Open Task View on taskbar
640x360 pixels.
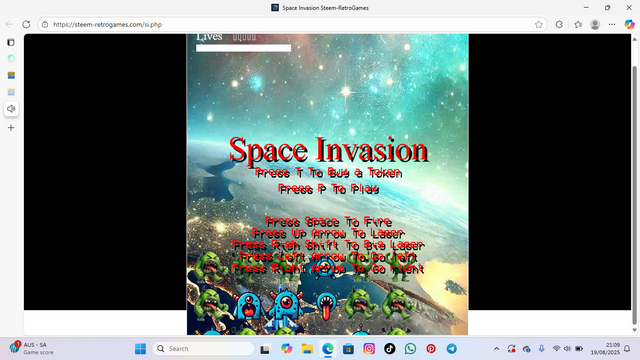pos(265,349)
